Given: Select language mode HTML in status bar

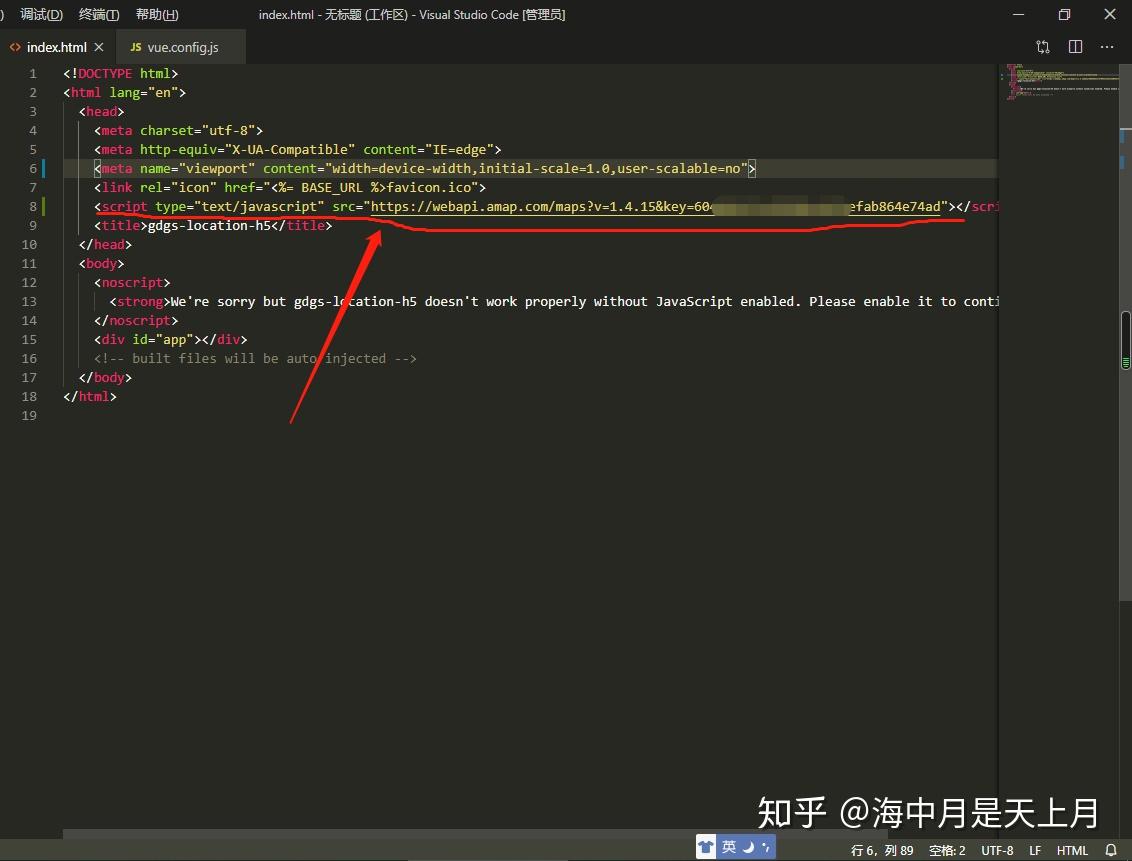Looking at the screenshot, I should point(1072,850).
